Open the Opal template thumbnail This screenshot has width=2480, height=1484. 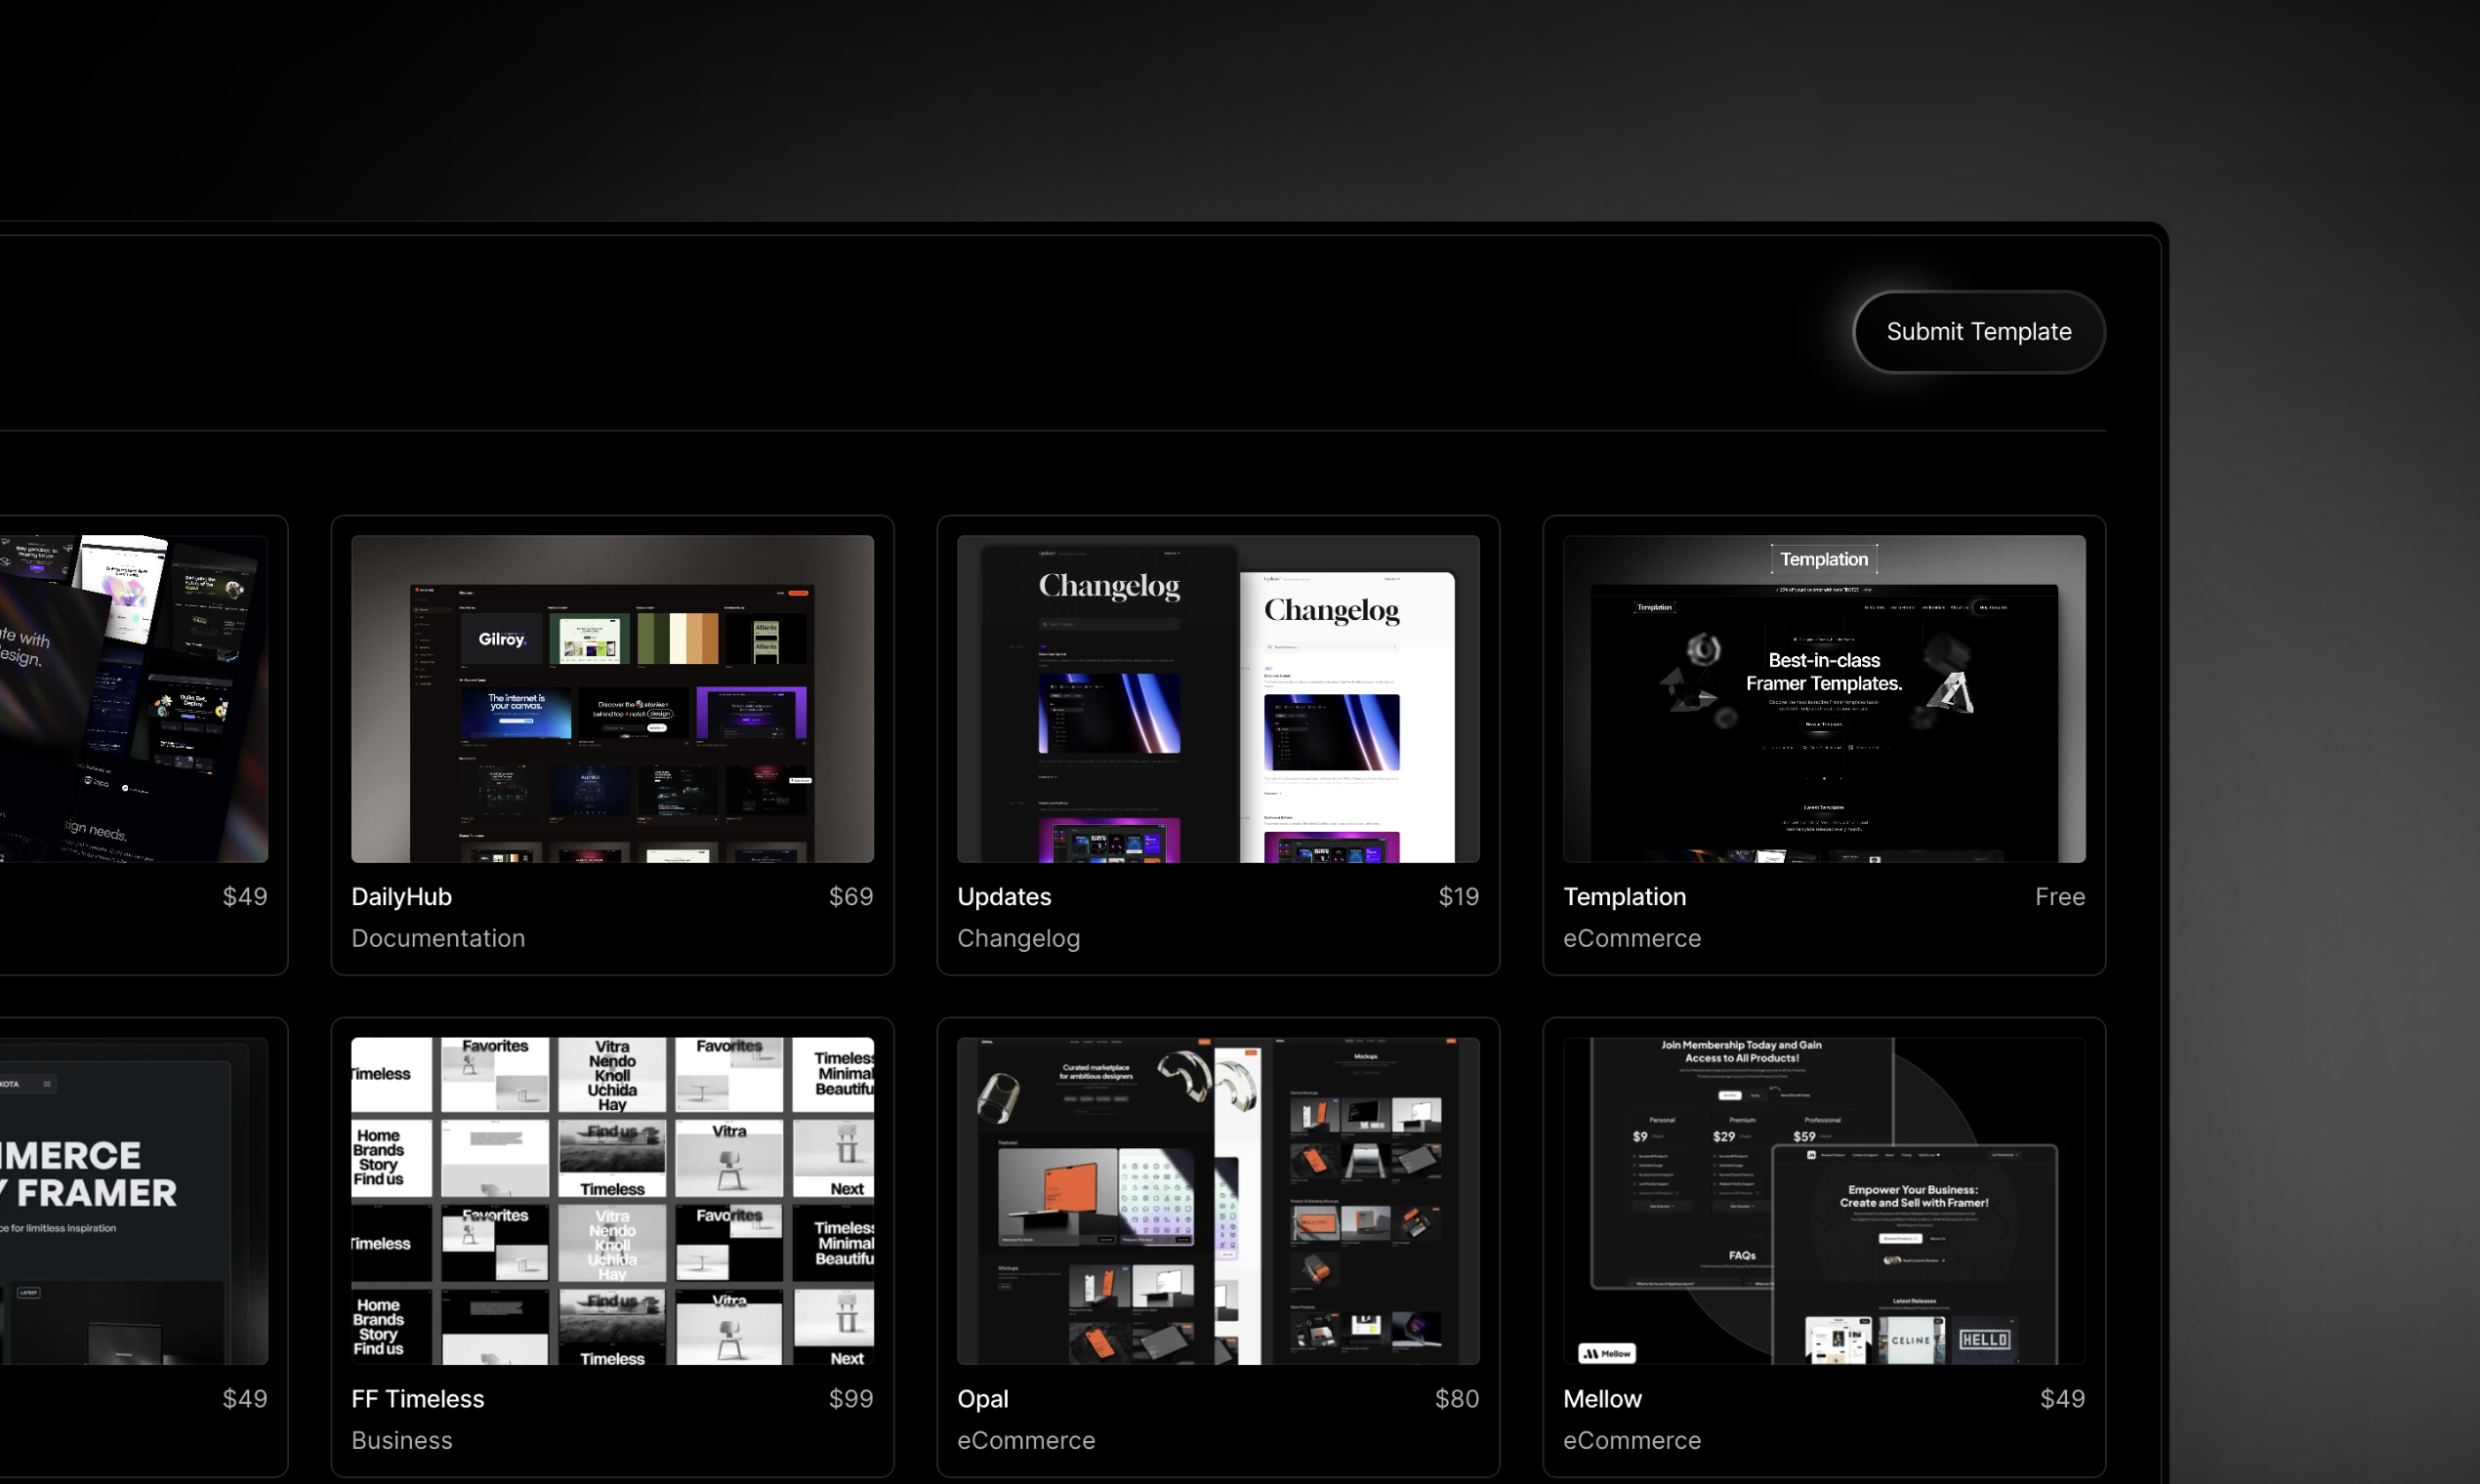click(x=1218, y=1200)
